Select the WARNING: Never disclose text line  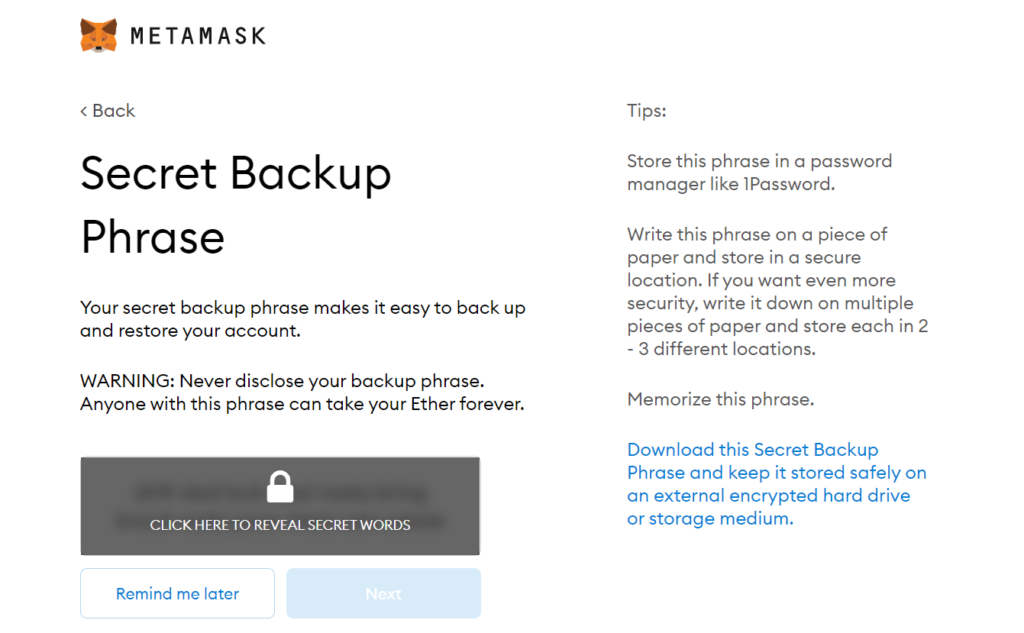[282, 381]
